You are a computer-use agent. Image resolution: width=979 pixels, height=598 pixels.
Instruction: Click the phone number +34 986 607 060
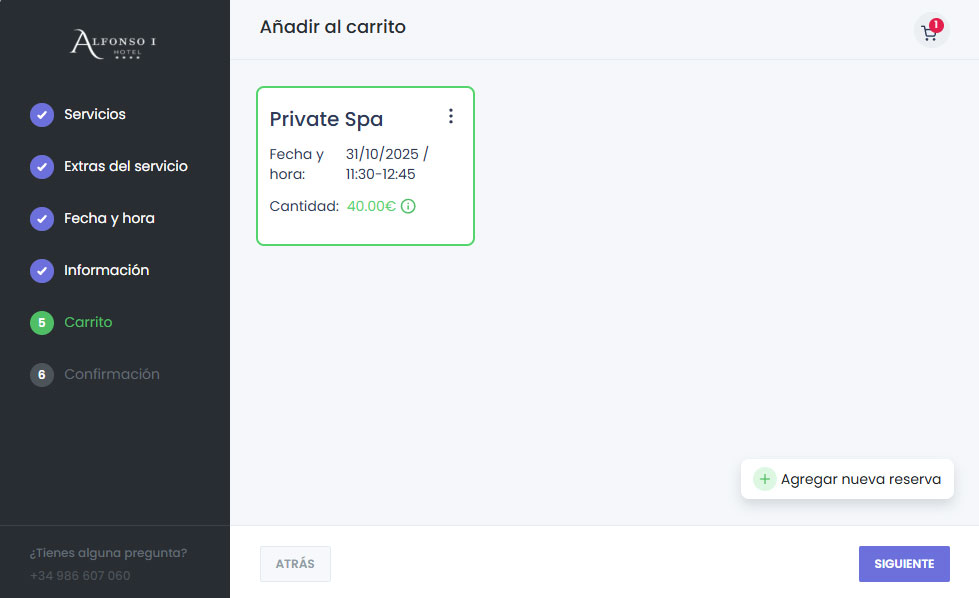[80, 576]
